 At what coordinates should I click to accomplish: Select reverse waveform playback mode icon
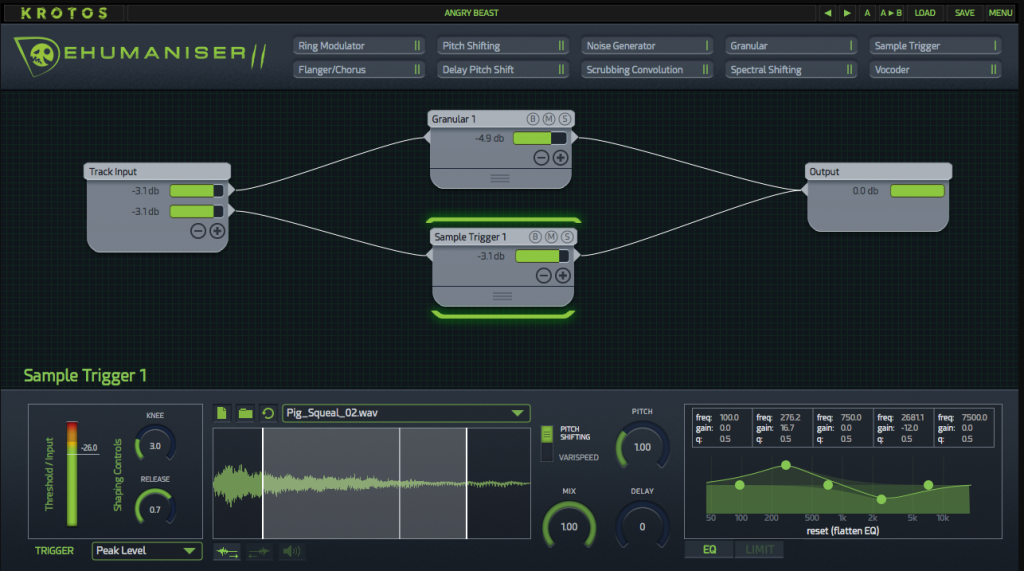tap(259, 552)
